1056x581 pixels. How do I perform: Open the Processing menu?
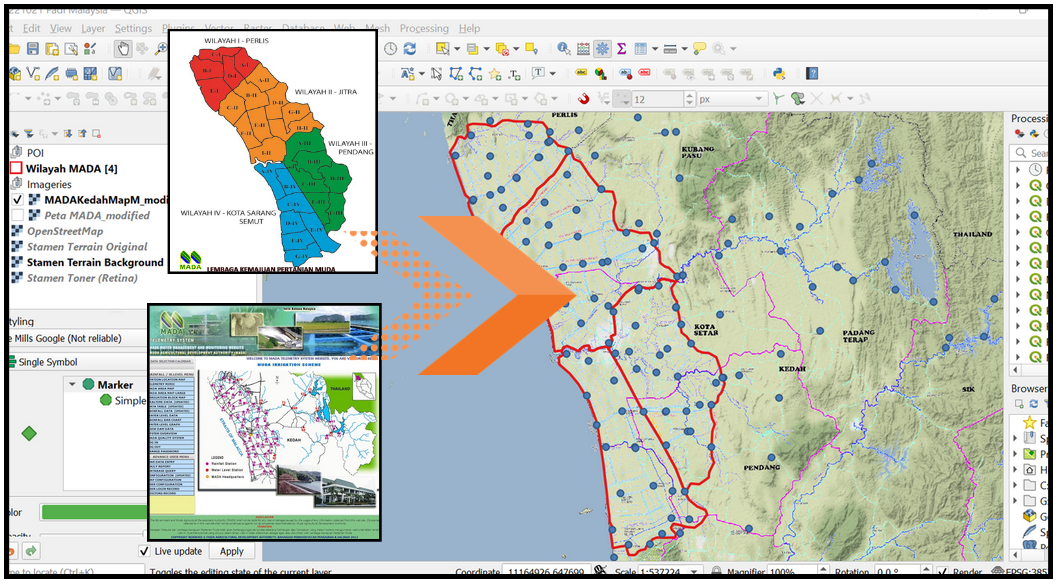(x=424, y=28)
